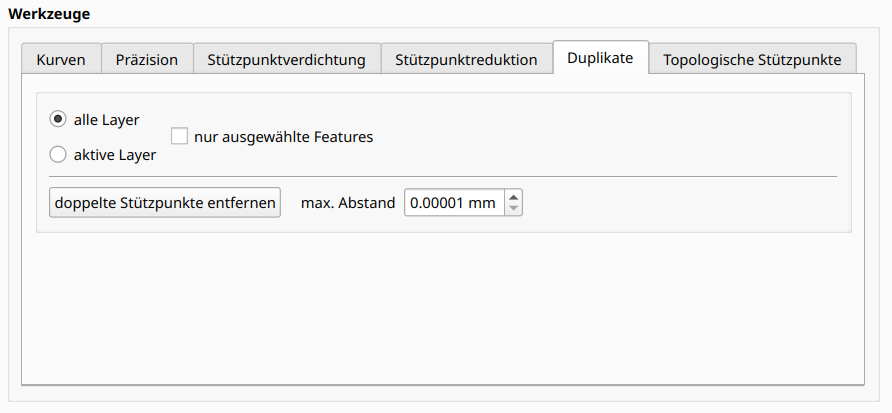Click the horizontal separator above the button
Image resolution: width=892 pixels, height=413 pixels.
tap(442, 176)
